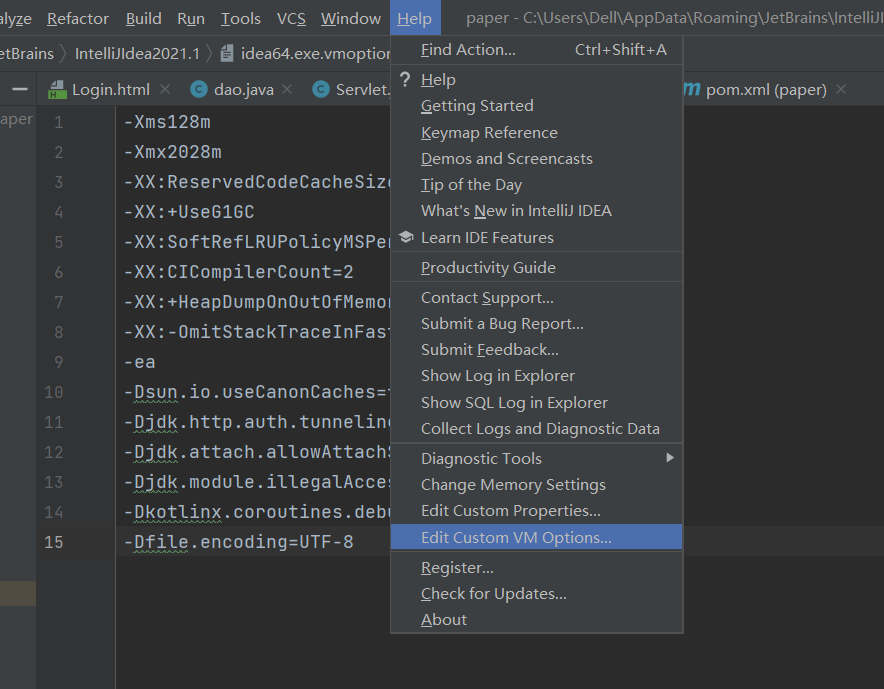The height and width of the screenshot is (689, 884).
Task: Open Getting Started from Help menu
Action: pos(536,105)
